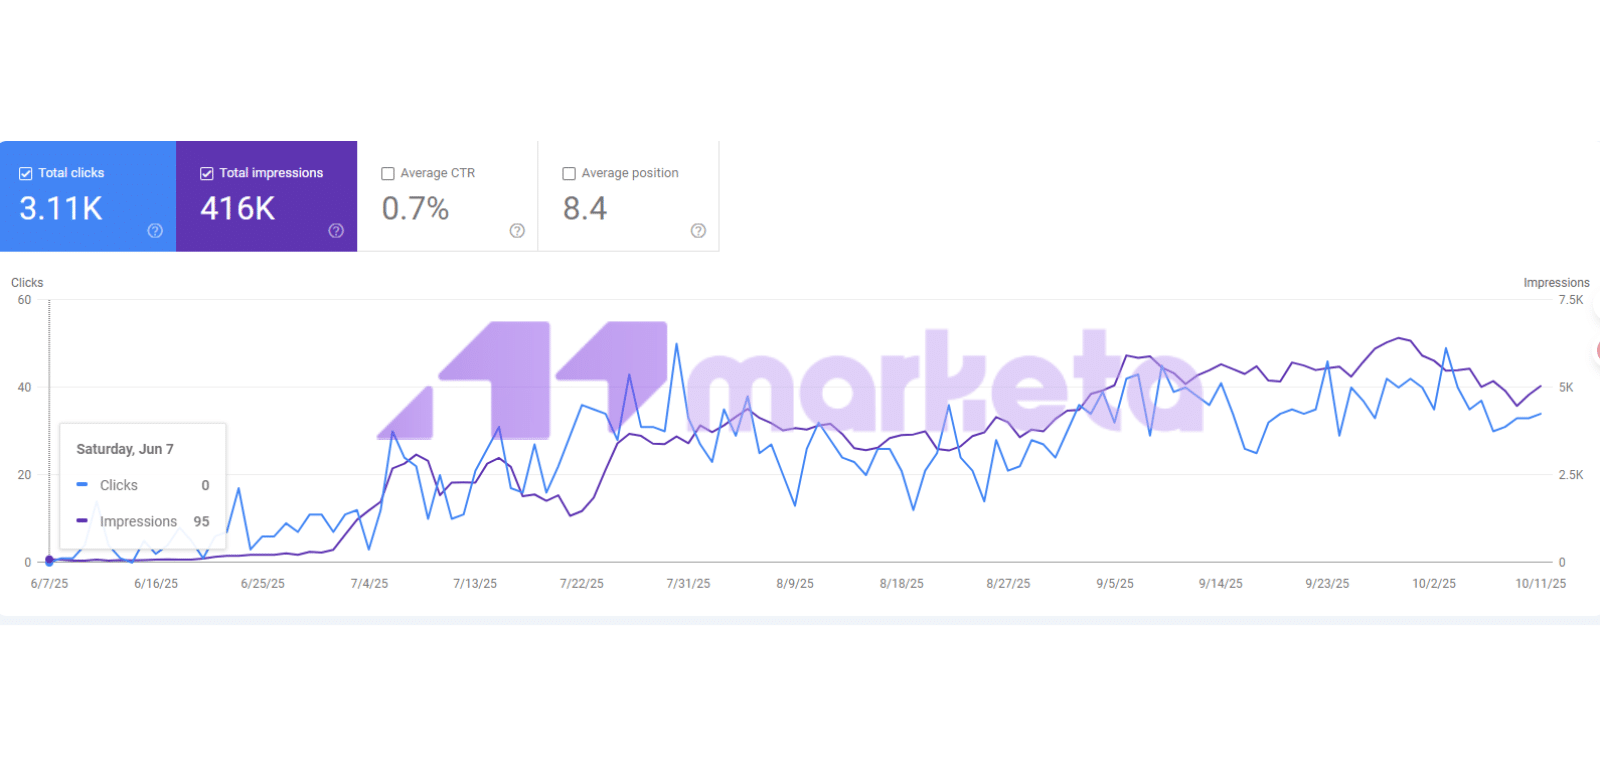Uncheck the Total impressions checkbox
The height and width of the screenshot is (765, 1600).
tap(207, 174)
